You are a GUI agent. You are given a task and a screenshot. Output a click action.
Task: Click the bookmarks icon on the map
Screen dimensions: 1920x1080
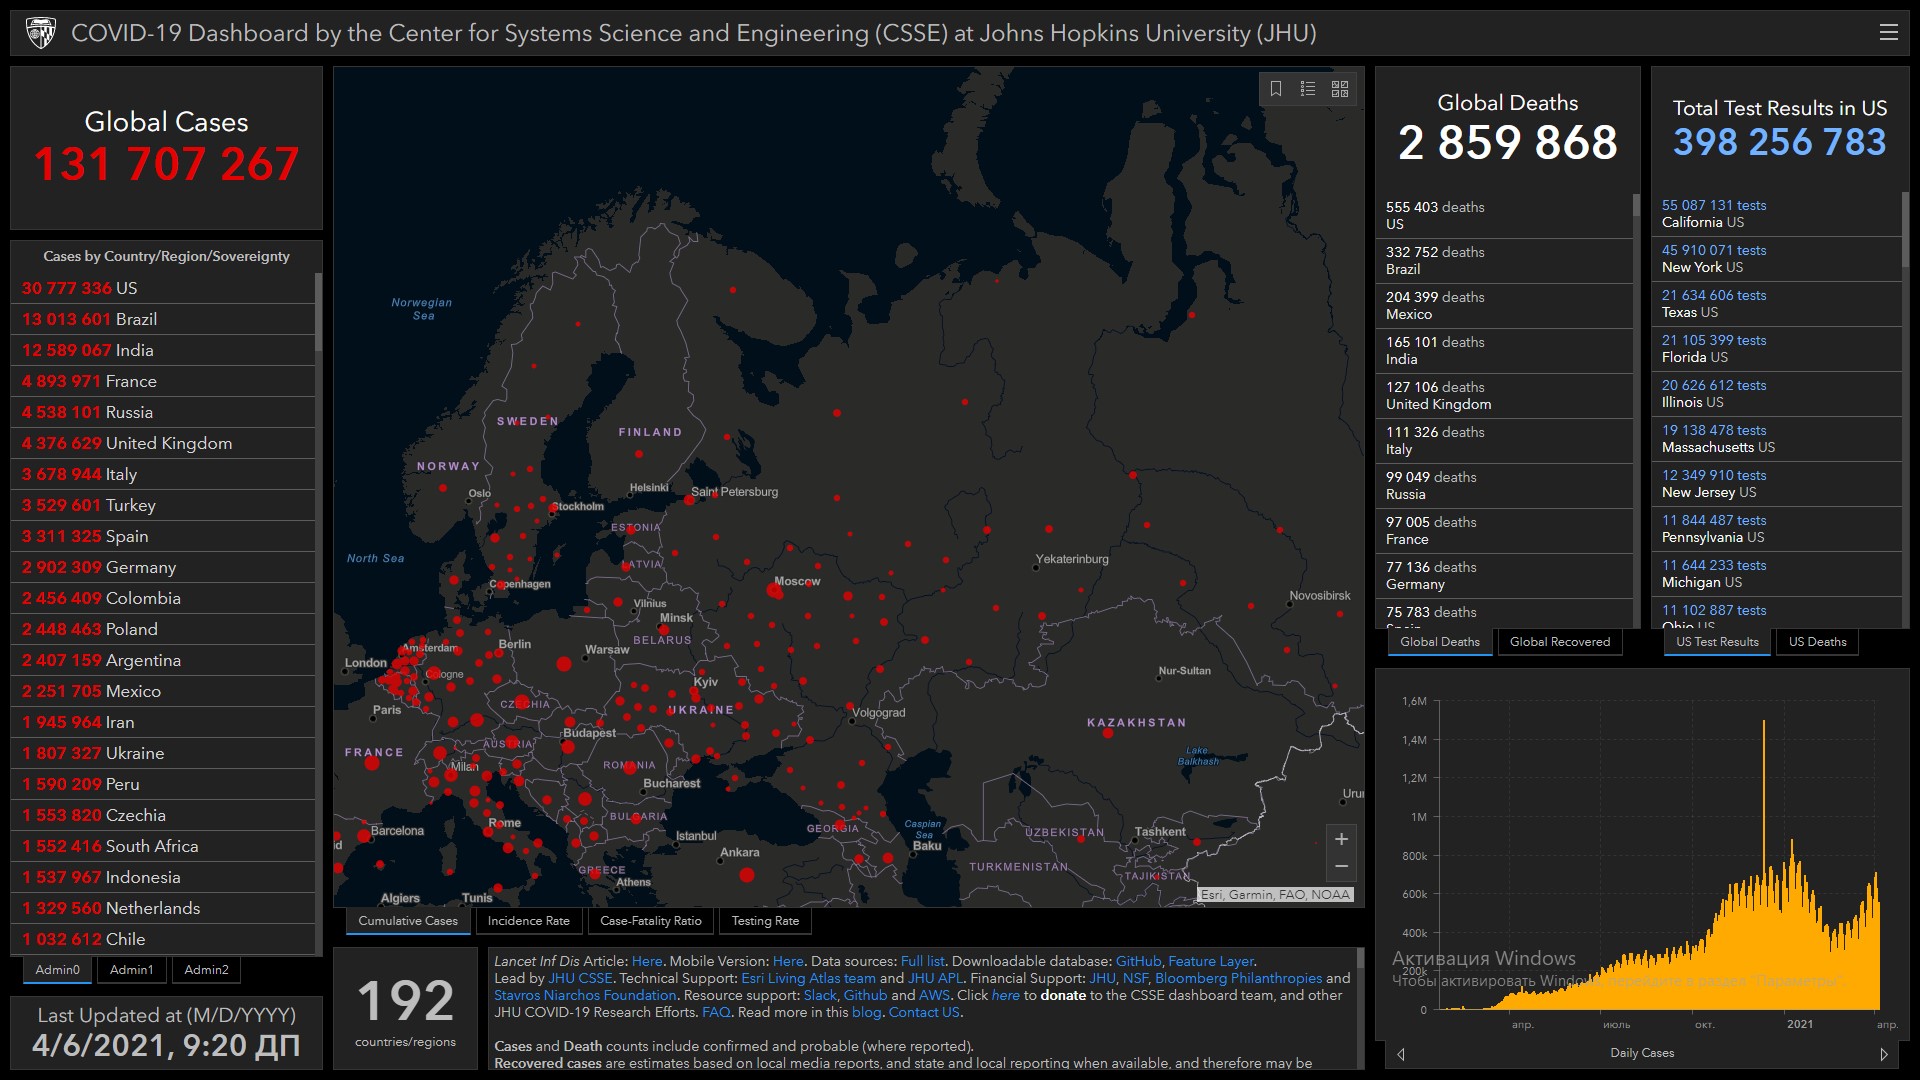coord(1276,89)
